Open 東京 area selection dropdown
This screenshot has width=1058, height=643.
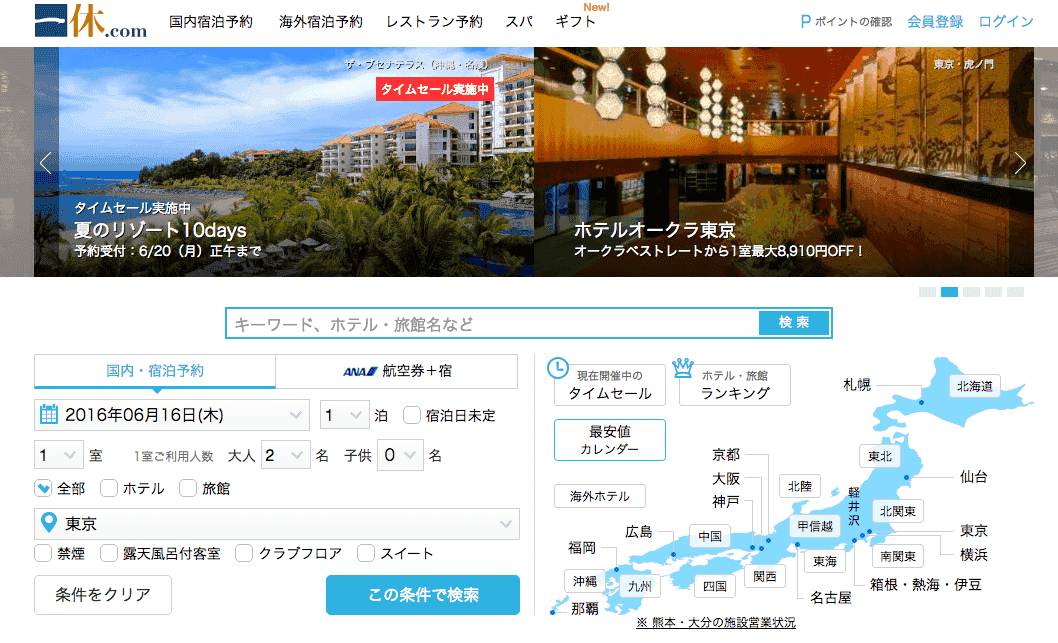click(x=277, y=524)
